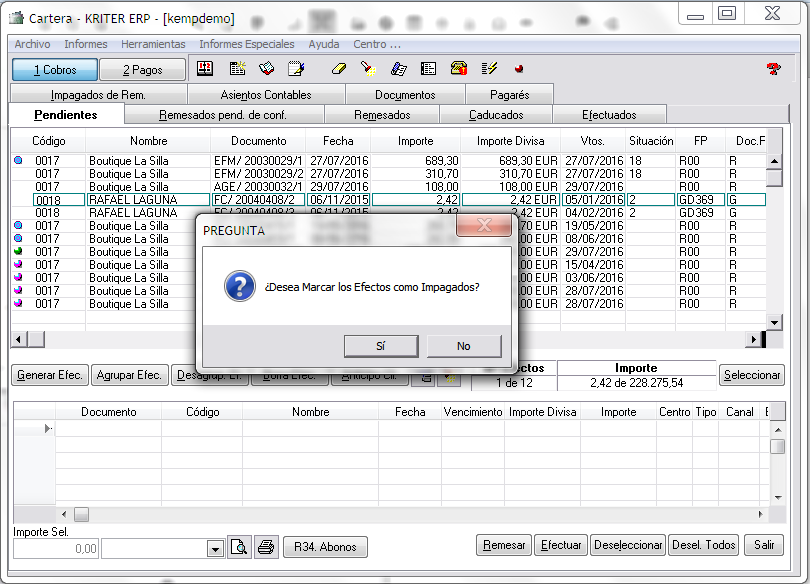Switch to the Remesados tab
This screenshot has width=810, height=584.
coord(382,115)
